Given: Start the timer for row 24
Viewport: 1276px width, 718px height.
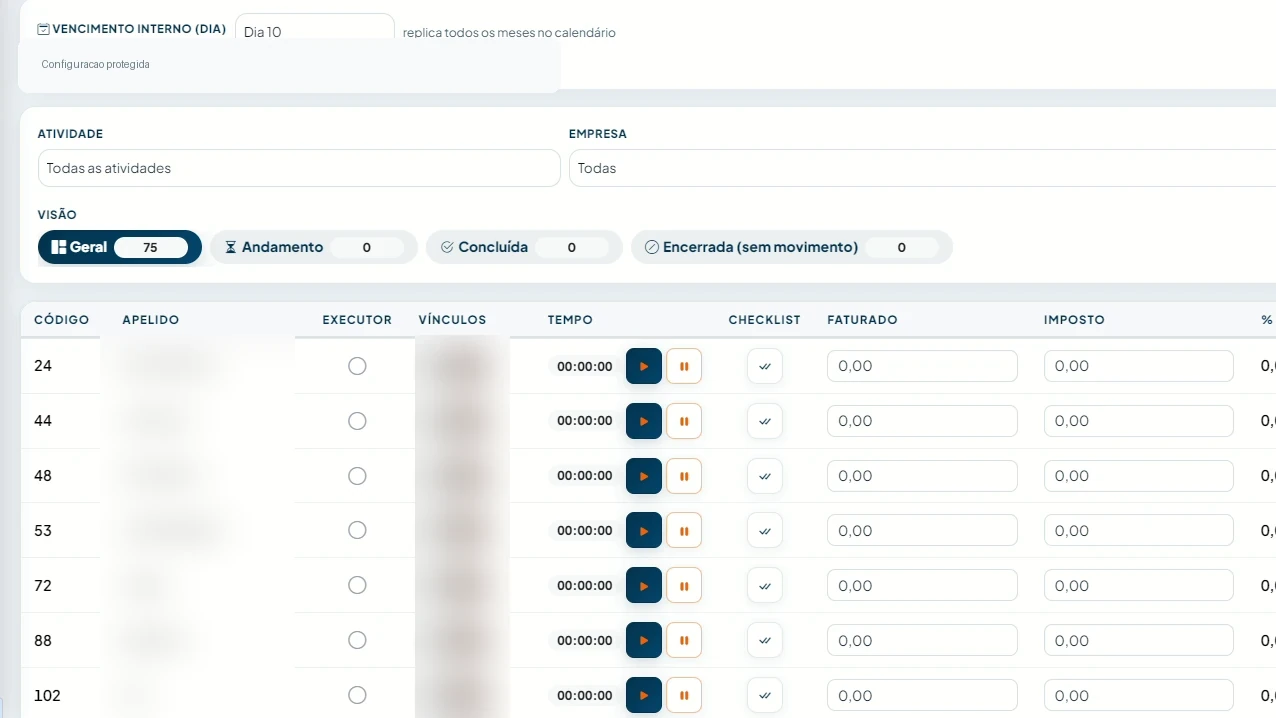Looking at the screenshot, I should 644,366.
